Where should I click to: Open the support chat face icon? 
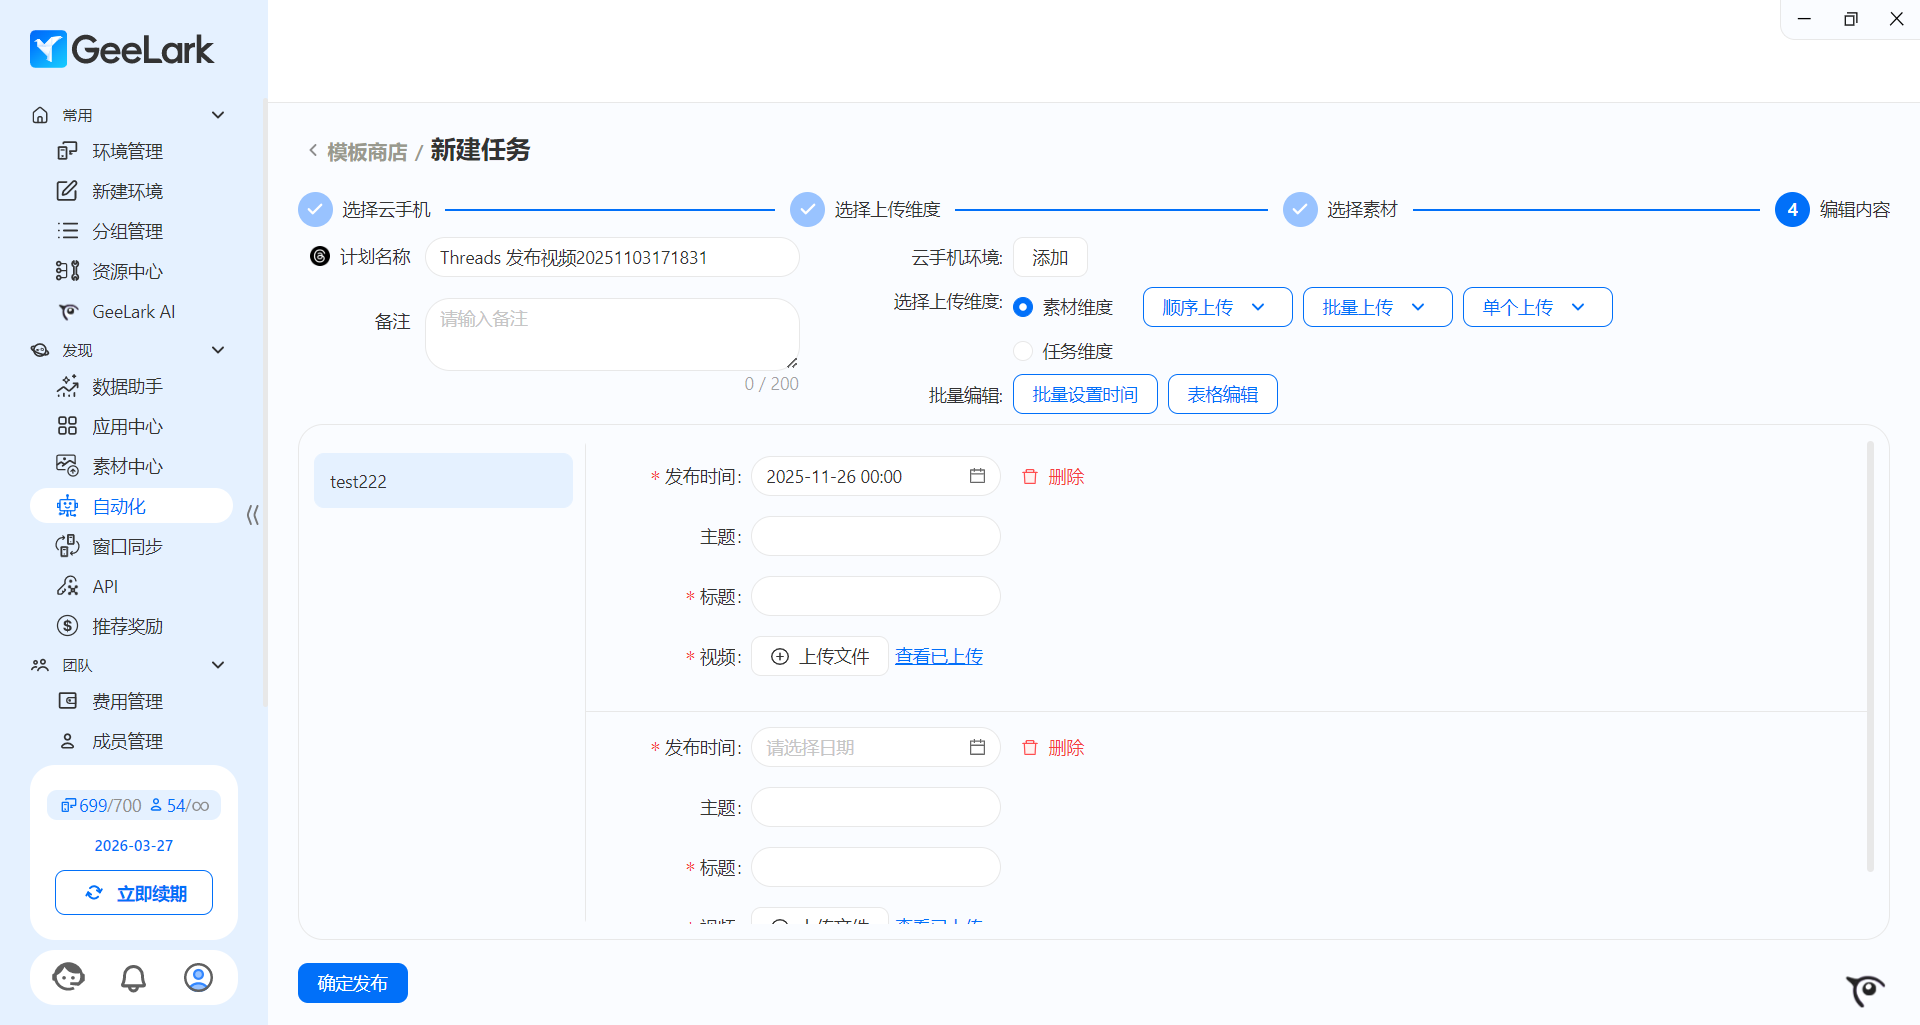69,978
